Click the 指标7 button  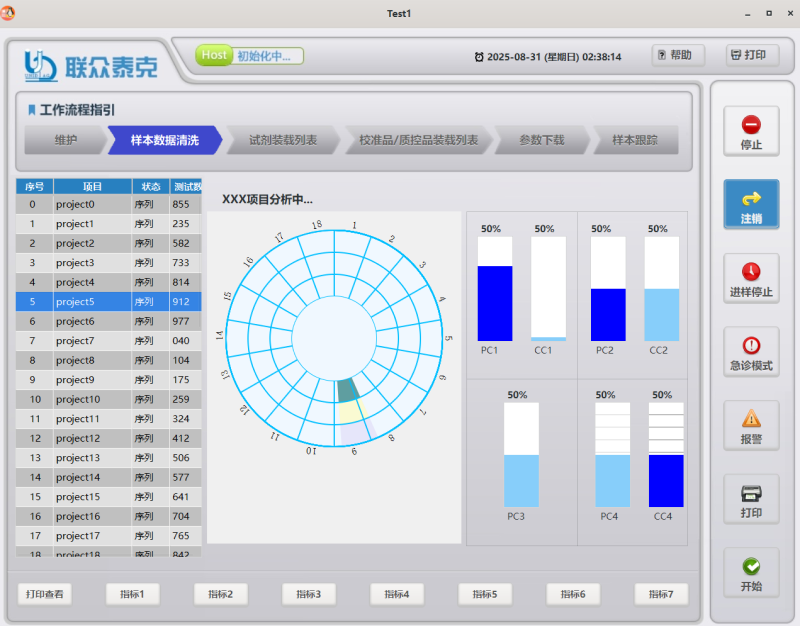(661, 594)
